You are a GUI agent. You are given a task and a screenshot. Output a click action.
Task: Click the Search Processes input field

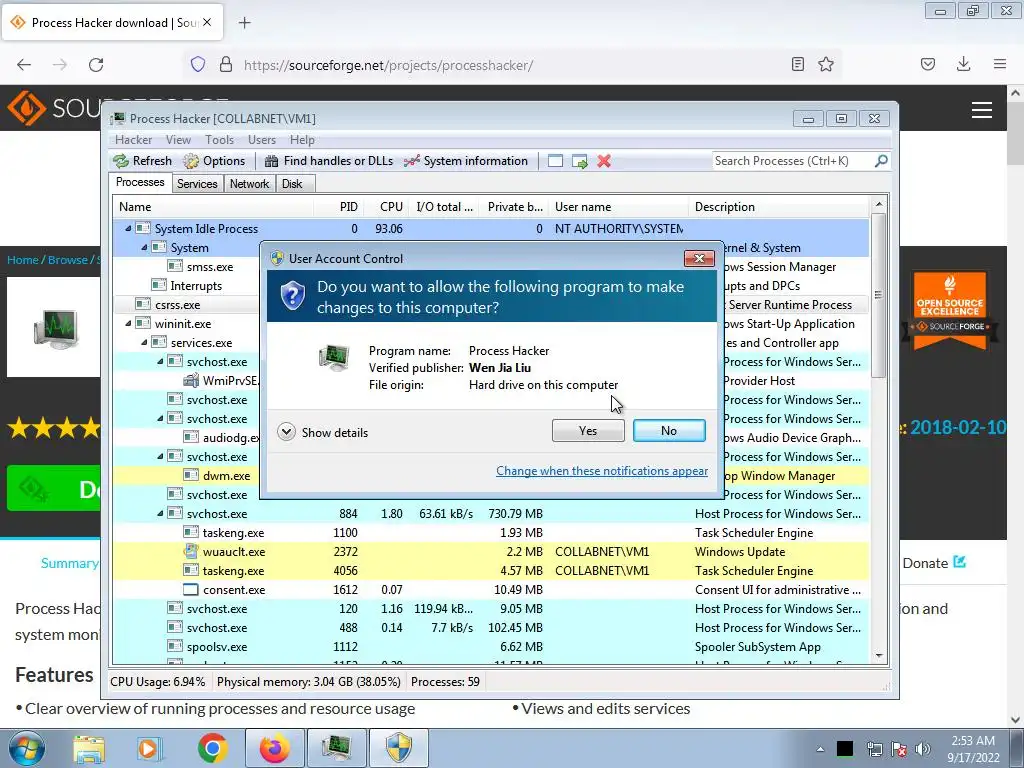pos(792,161)
